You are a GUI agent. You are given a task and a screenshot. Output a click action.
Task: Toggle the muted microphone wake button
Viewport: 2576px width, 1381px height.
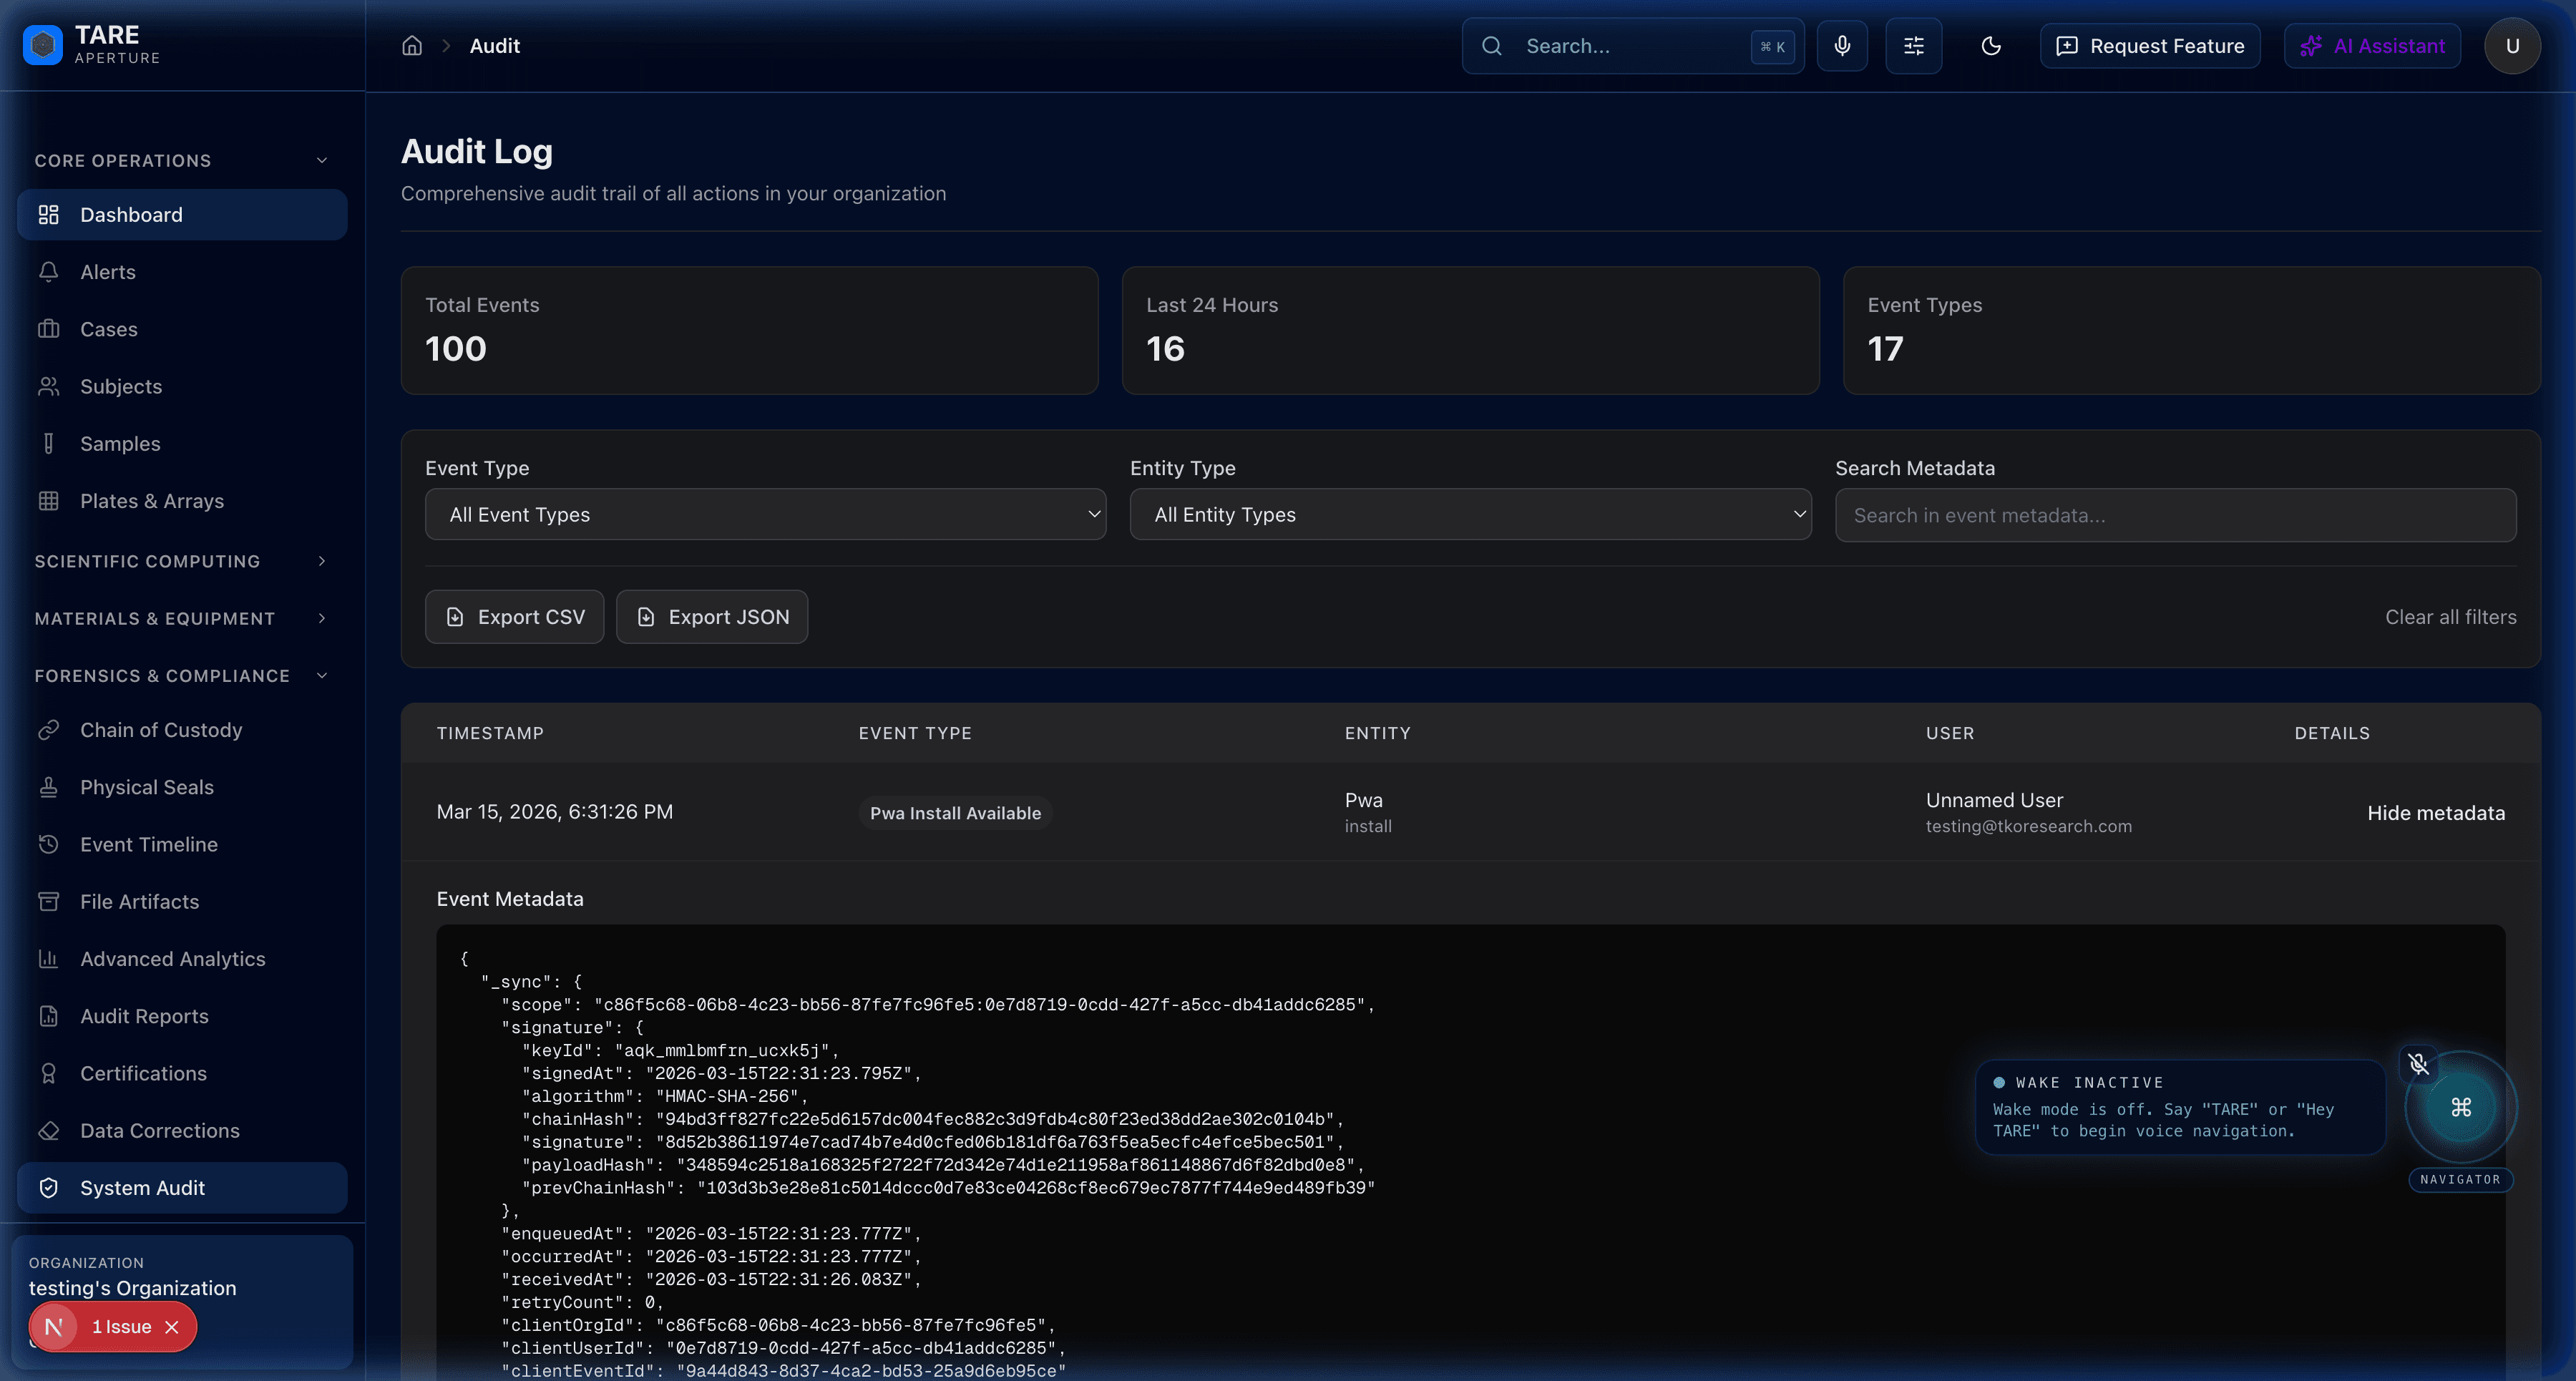click(2418, 1064)
